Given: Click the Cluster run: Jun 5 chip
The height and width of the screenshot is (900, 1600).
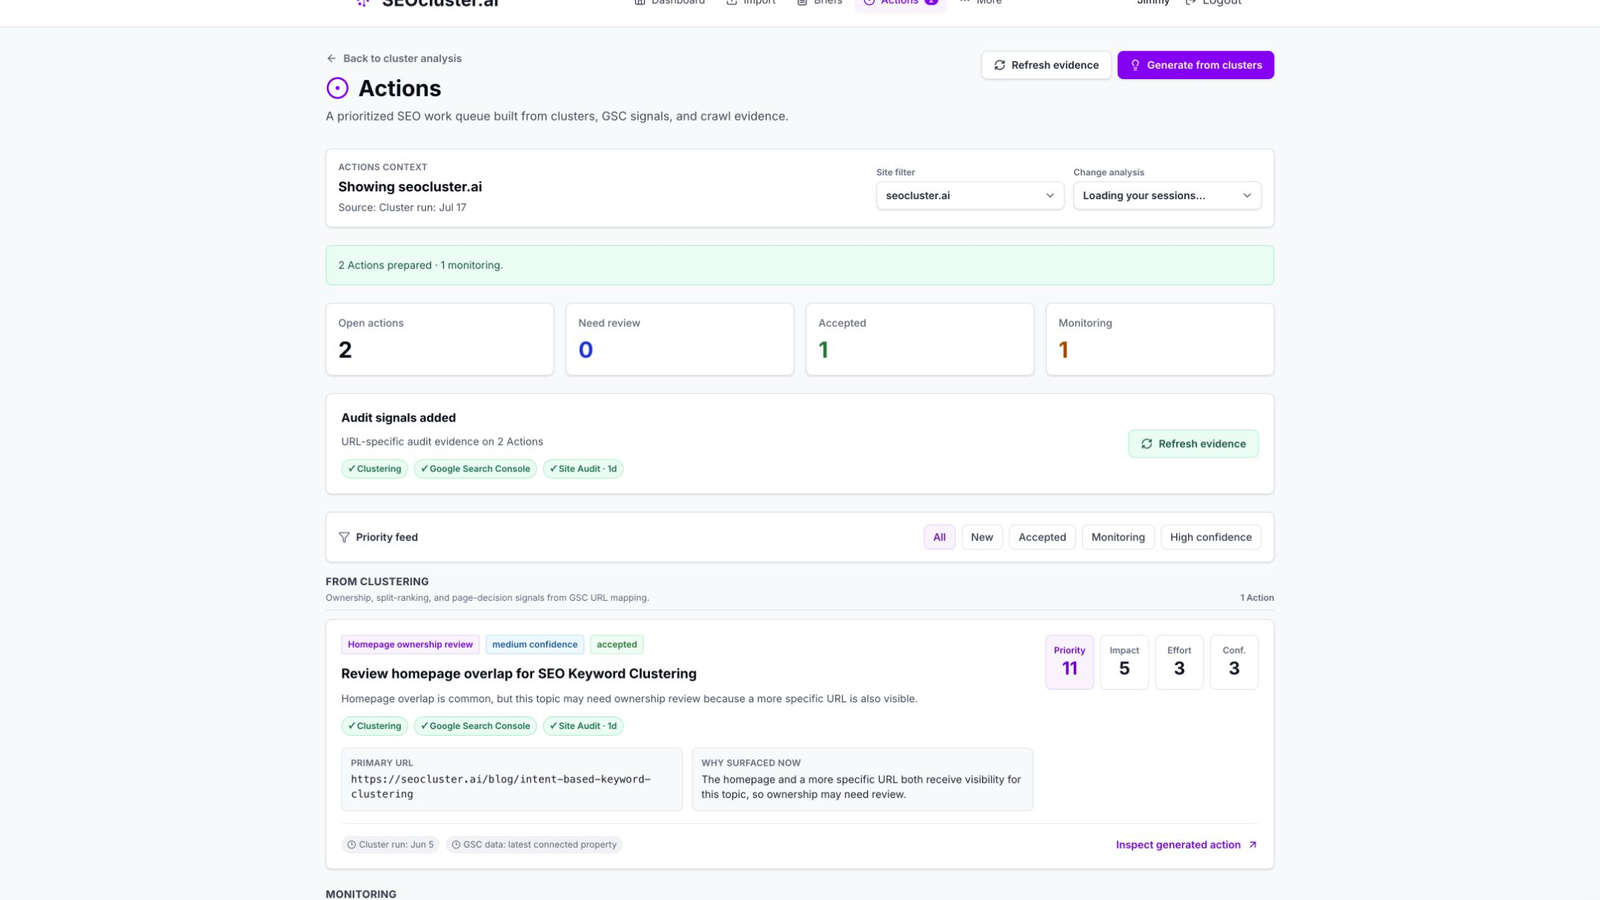Looking at the screenshot, I should [391, 845].
